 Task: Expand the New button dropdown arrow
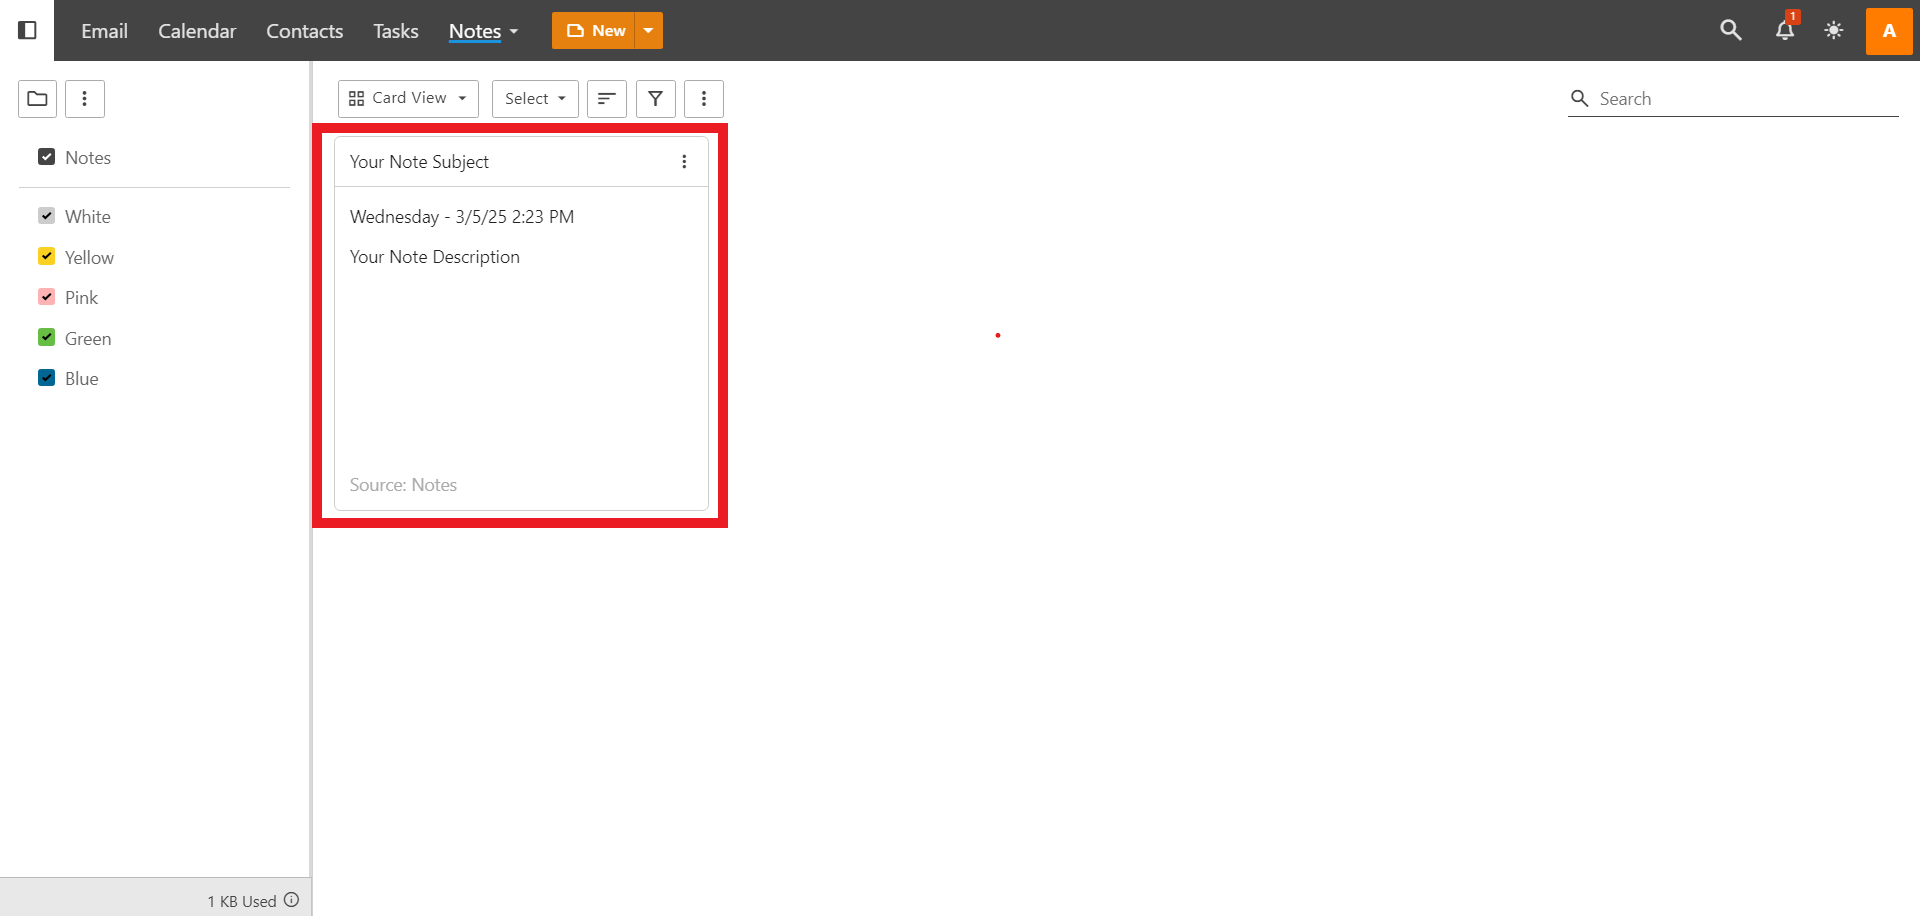point(649,30)
